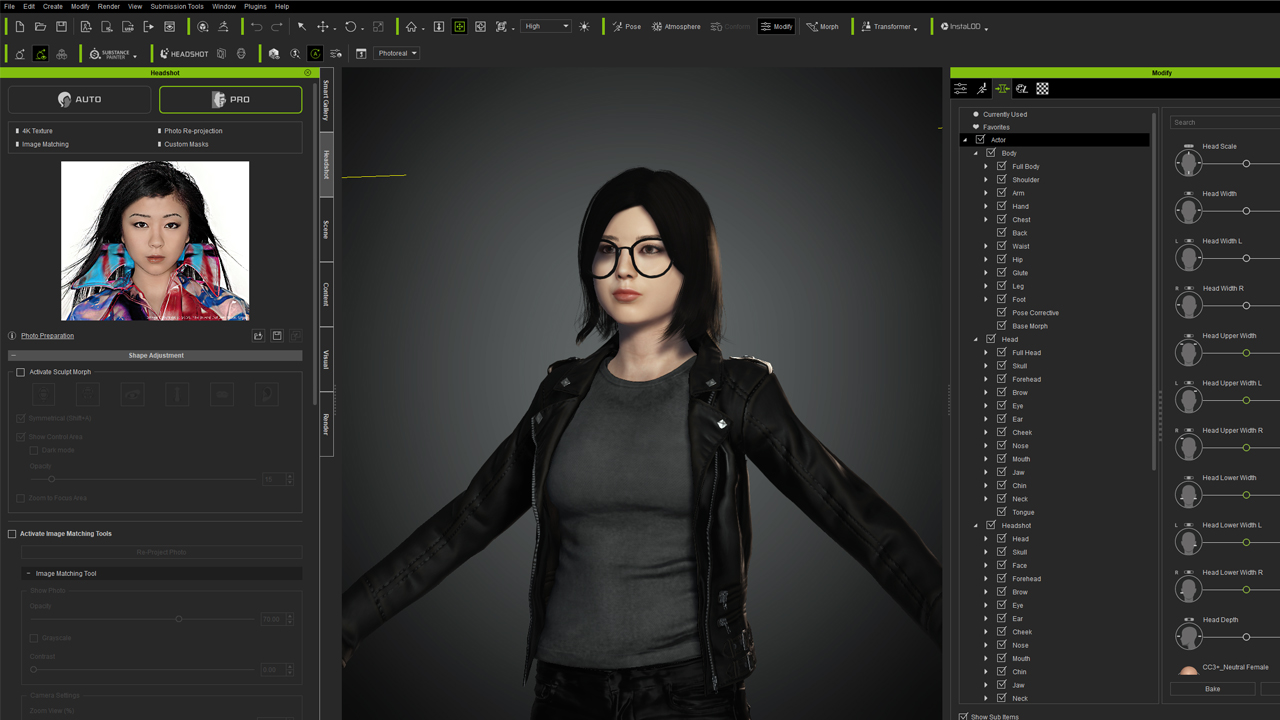
Task: Click the Head Width morph icon
Action: (x=1188, y=208)
